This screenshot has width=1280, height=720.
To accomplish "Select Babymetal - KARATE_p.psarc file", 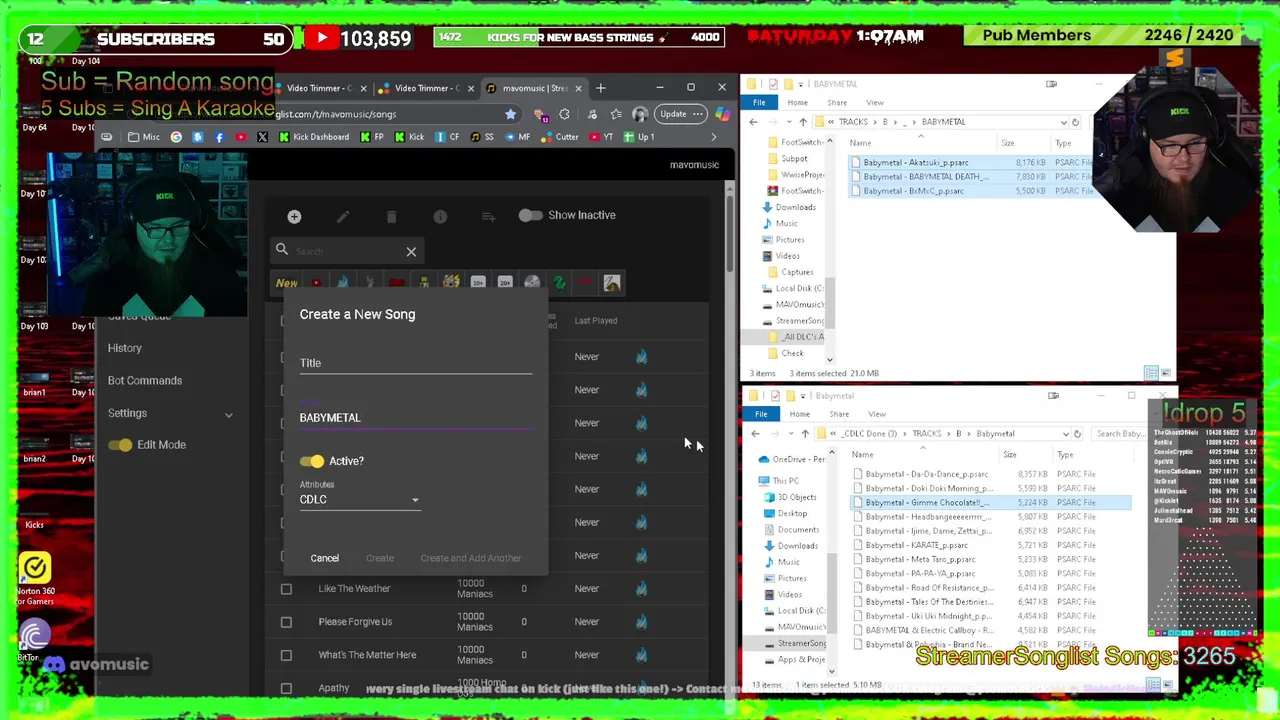I will tap(917, 545).
